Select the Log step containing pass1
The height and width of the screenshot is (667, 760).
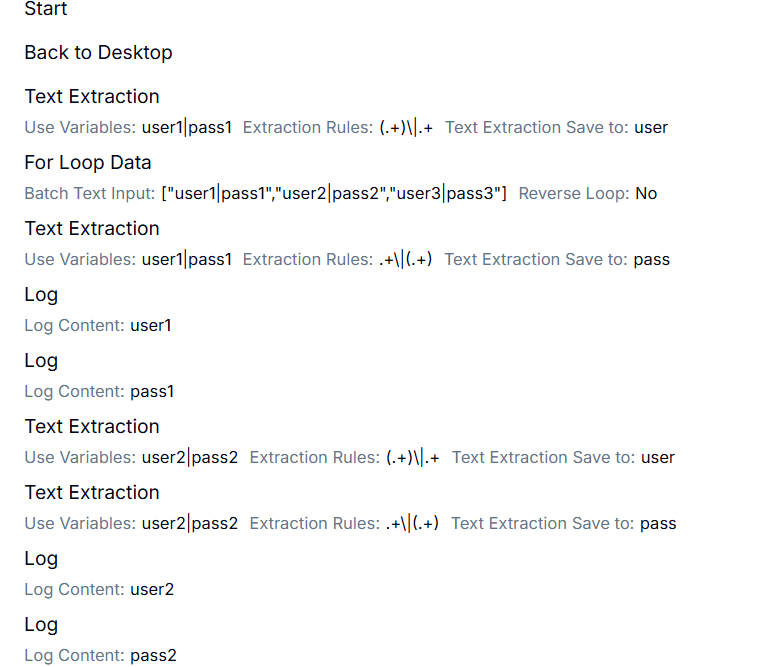click(41, 360)
